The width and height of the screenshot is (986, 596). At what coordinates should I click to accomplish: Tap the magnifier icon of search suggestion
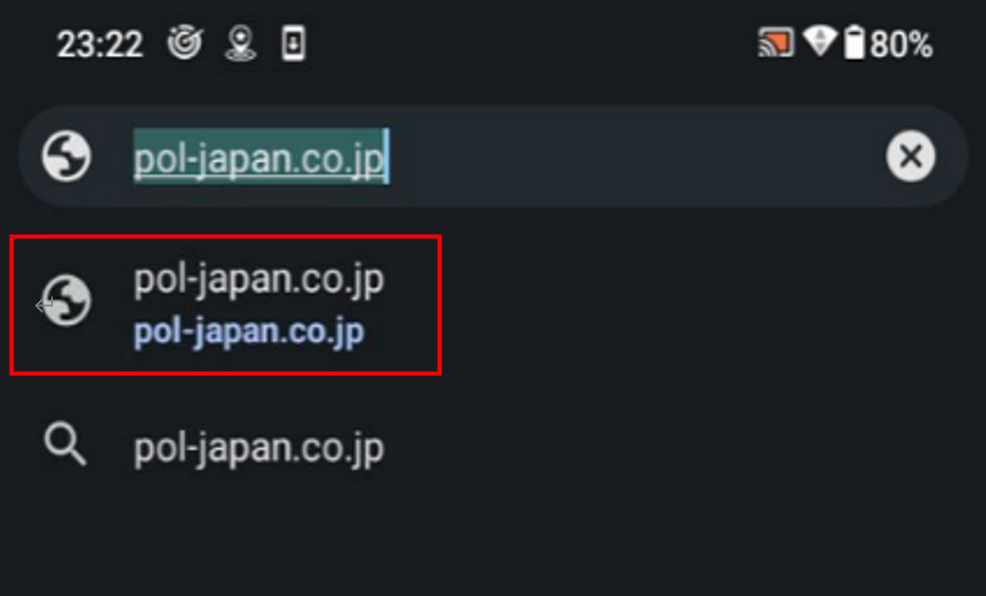point(65,444)
